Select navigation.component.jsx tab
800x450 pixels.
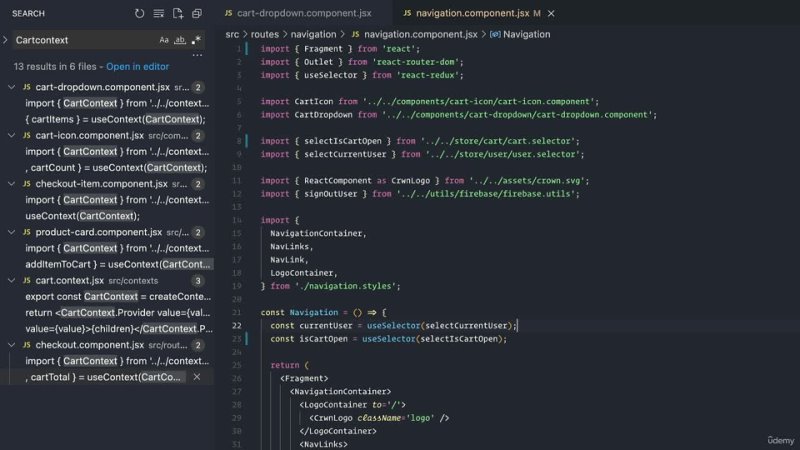(x=471, y=13)
